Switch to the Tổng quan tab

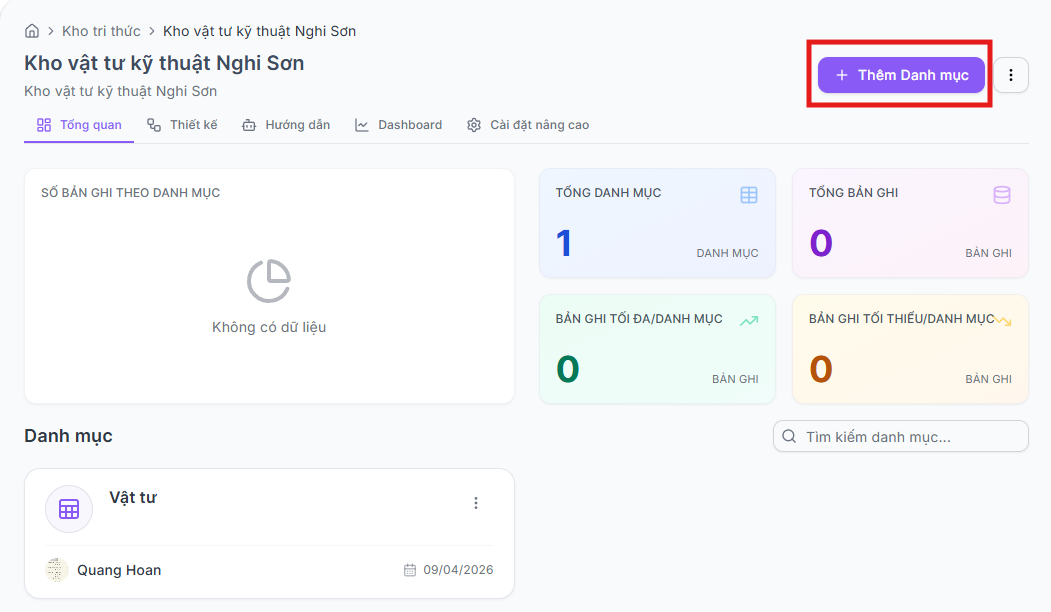79,125
